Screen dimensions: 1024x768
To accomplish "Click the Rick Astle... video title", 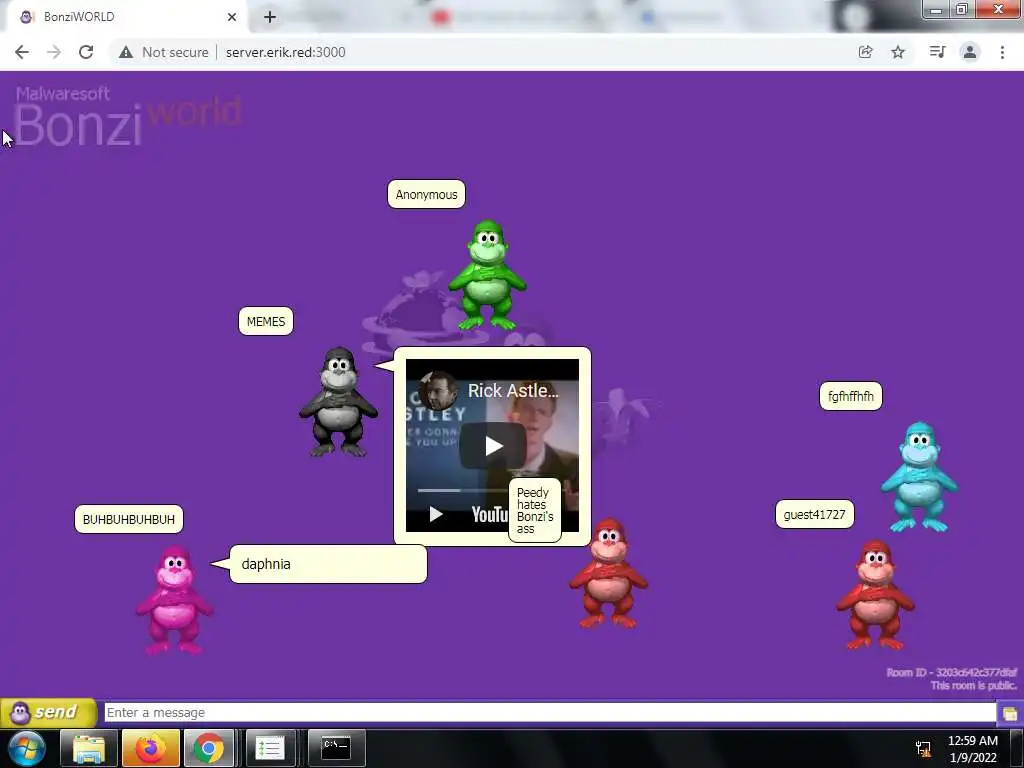I will point(513,391).
